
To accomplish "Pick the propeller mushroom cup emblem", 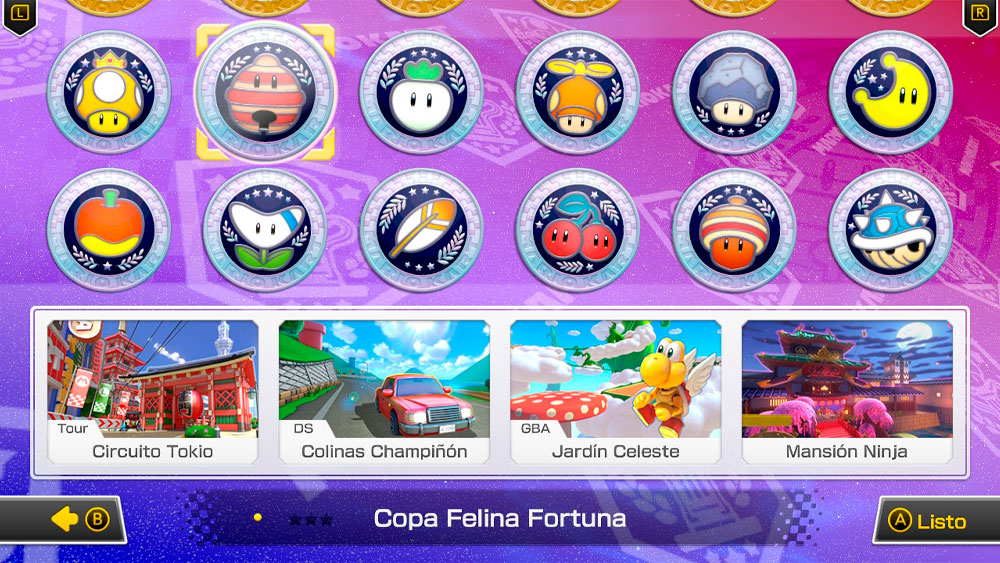I will tap(578, 92).
